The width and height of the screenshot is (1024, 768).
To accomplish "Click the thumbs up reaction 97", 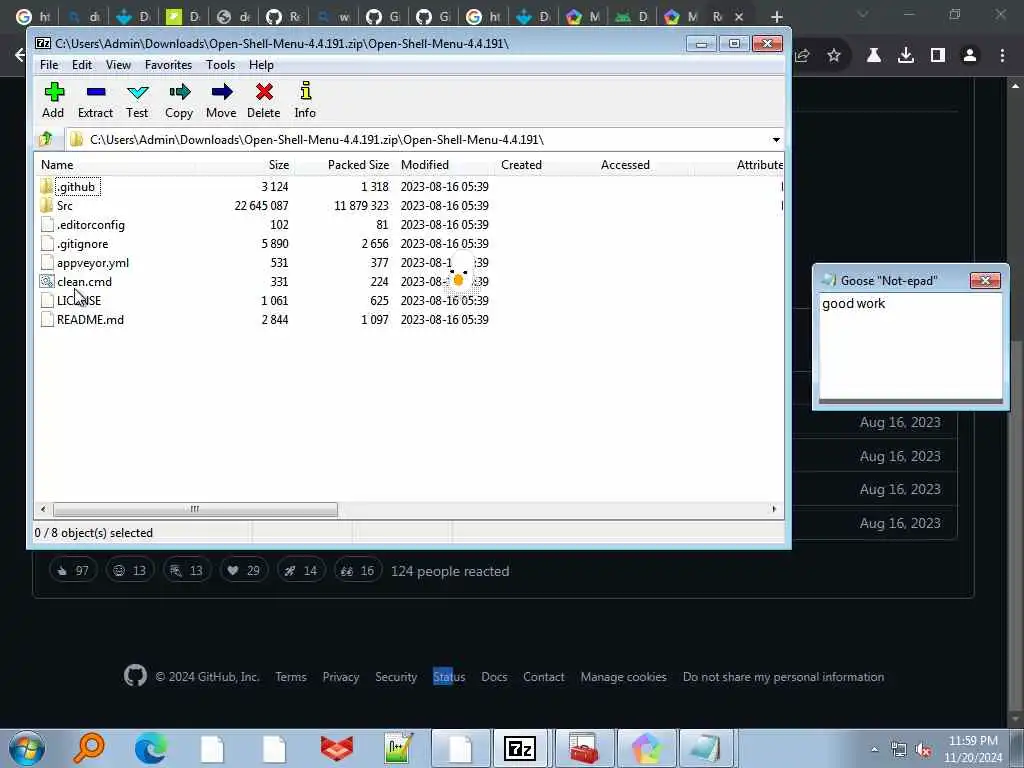I will [73, 571].
